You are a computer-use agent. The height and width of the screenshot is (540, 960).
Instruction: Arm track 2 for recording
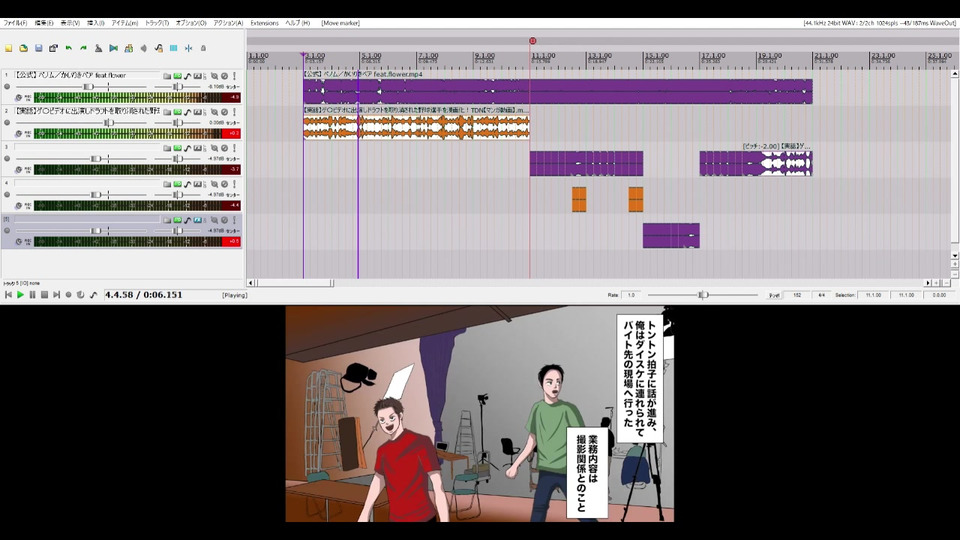click(7, 122)
